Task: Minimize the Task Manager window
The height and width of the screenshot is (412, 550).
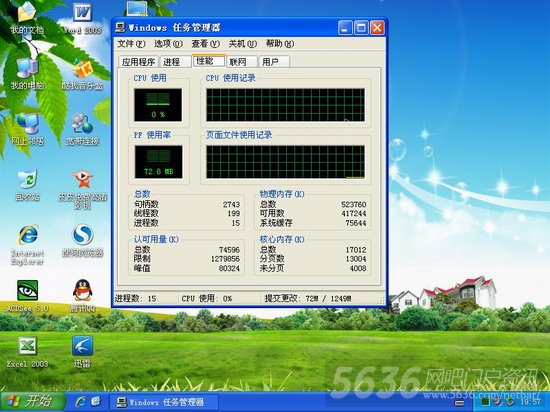Action: click(345, 28)
